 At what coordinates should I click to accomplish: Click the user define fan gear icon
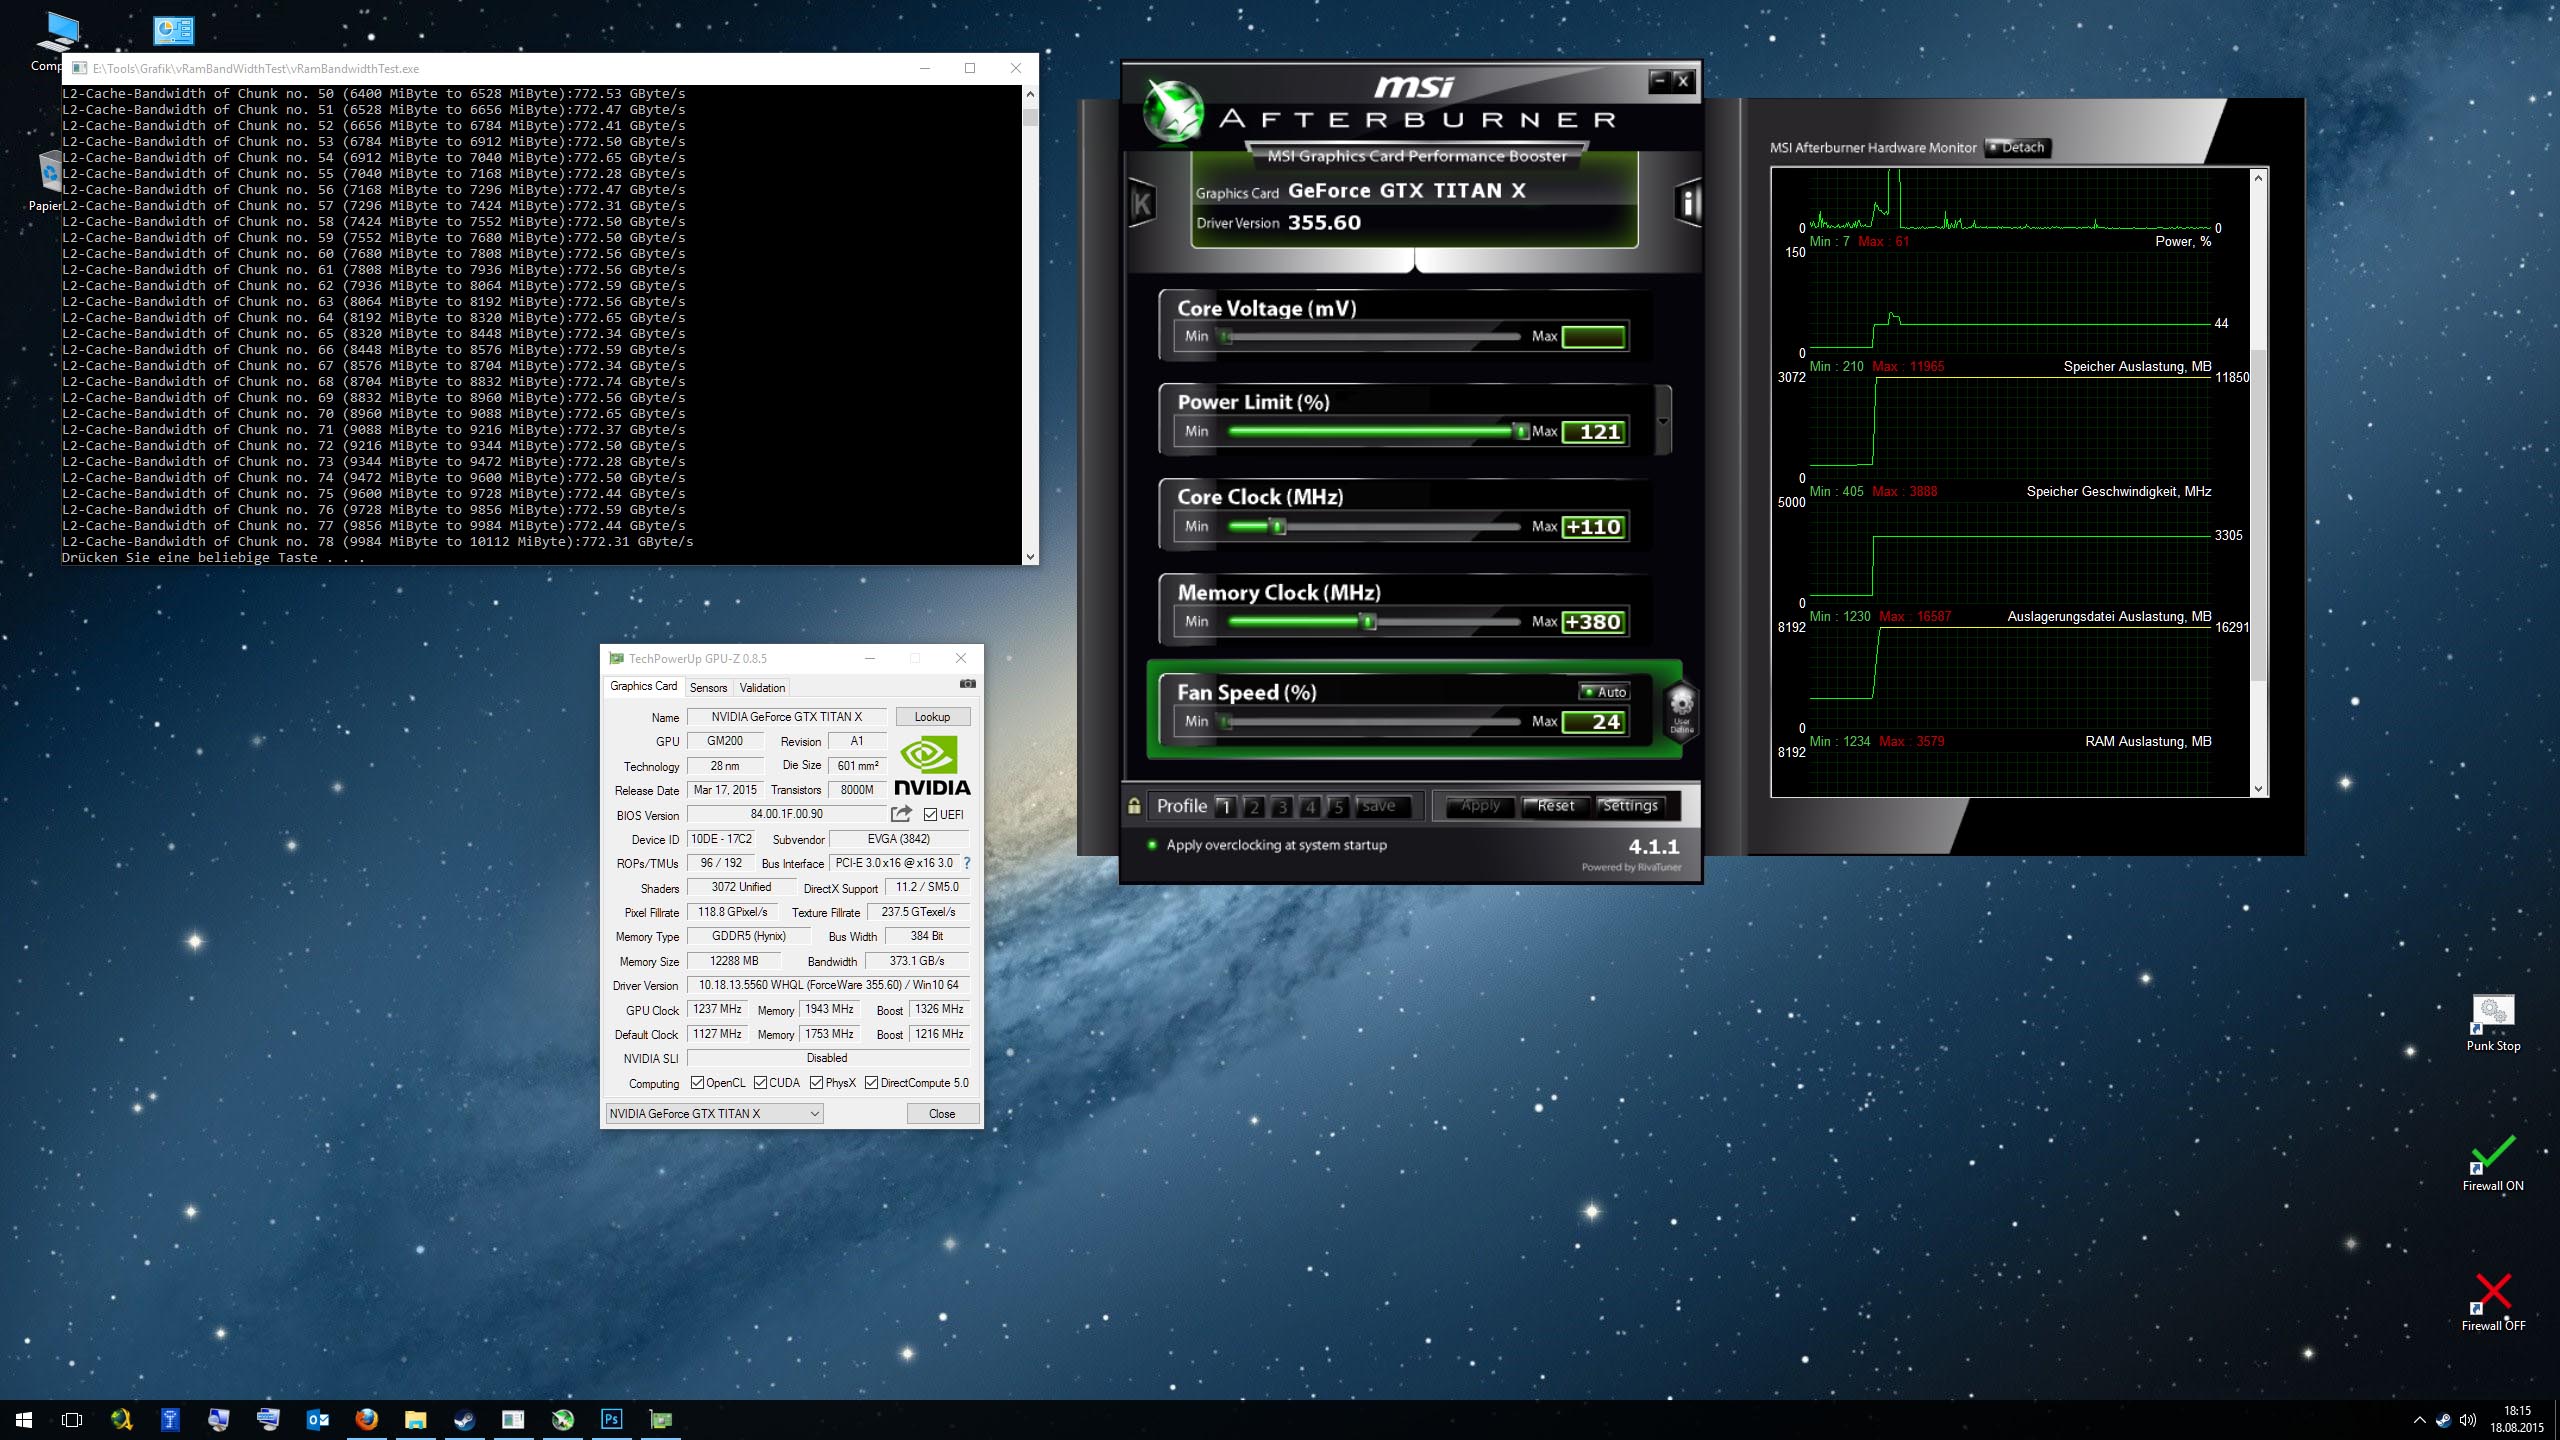pos(1681,709)
